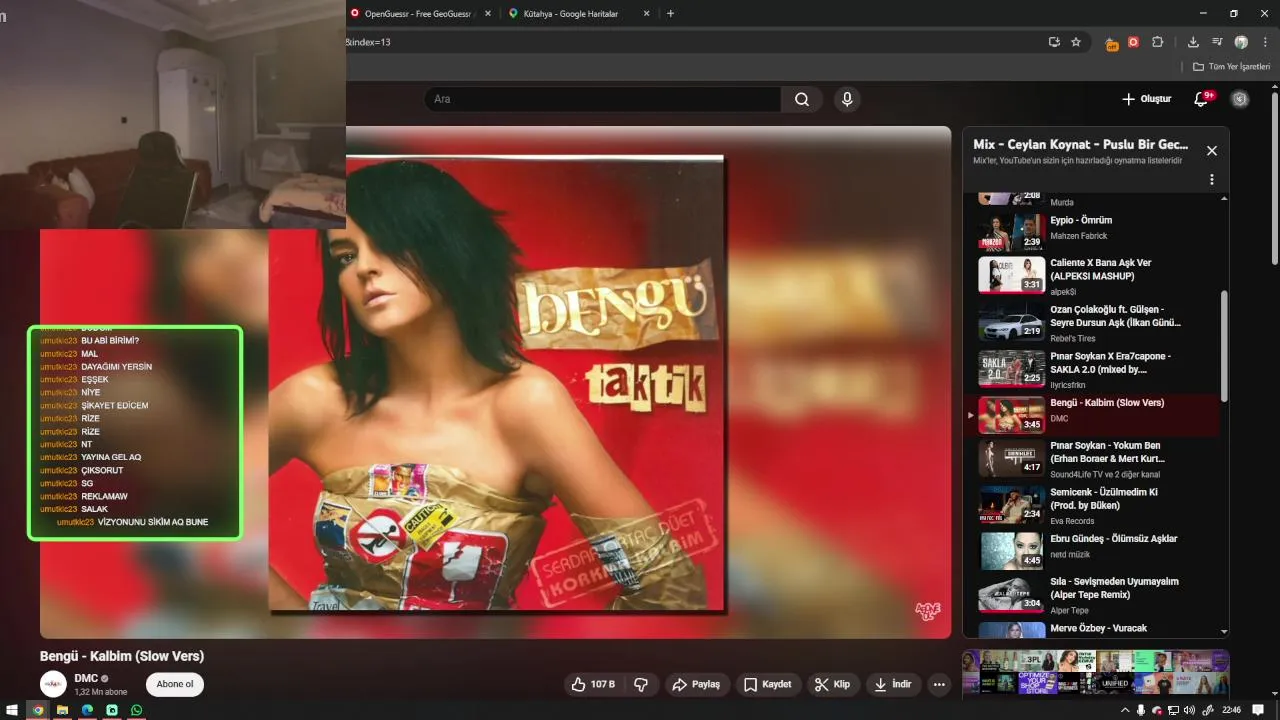Open the media controls icon in Chrome toolbar

pos(1217,42)
